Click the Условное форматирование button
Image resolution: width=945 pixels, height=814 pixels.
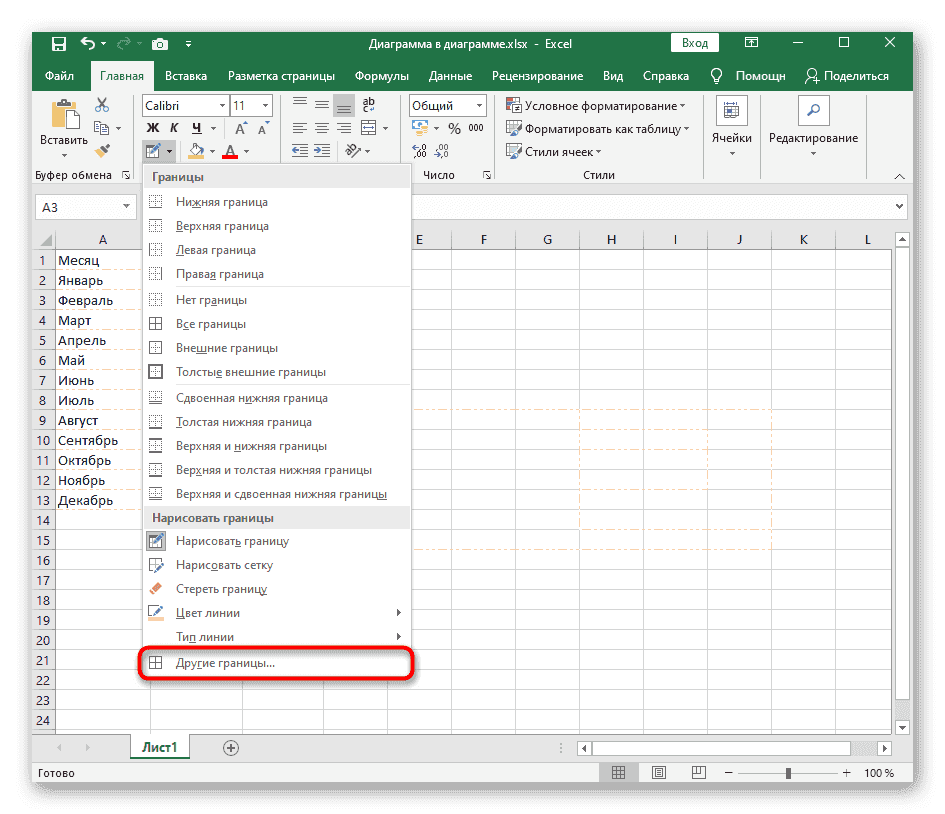[596, 106]
